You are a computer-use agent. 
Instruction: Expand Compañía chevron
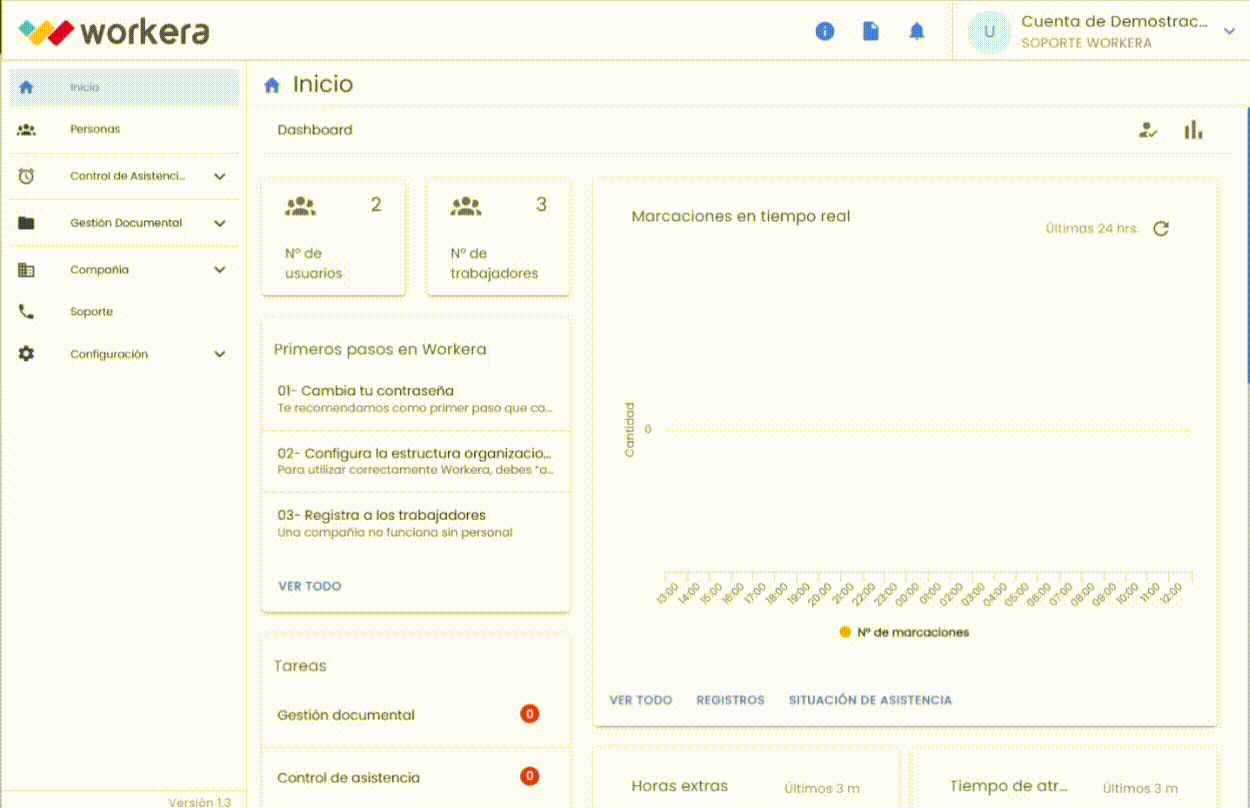[x=220, y=270]
